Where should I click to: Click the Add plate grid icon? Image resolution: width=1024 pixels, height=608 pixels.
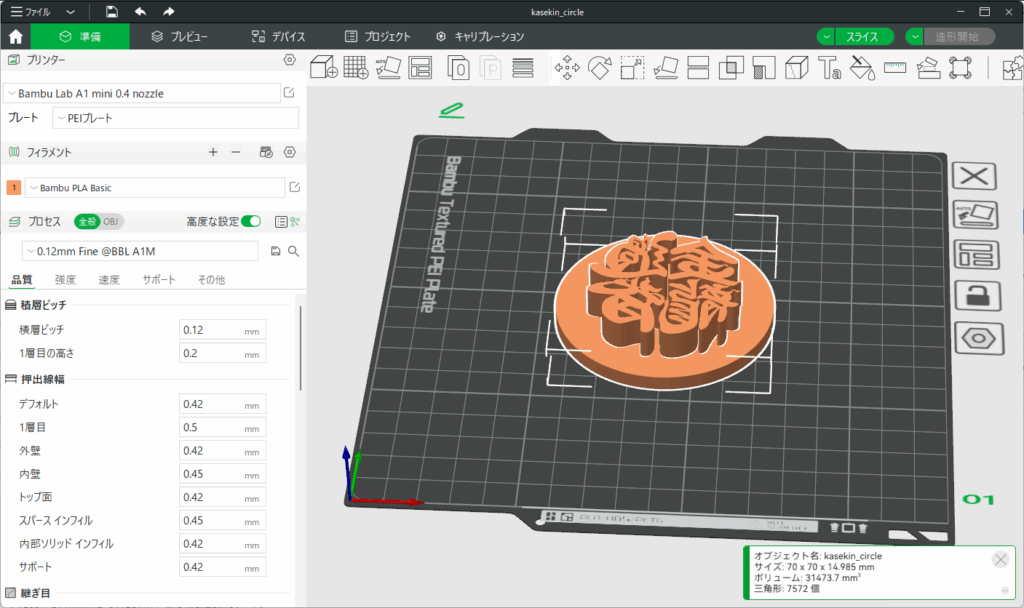(356, 67)
